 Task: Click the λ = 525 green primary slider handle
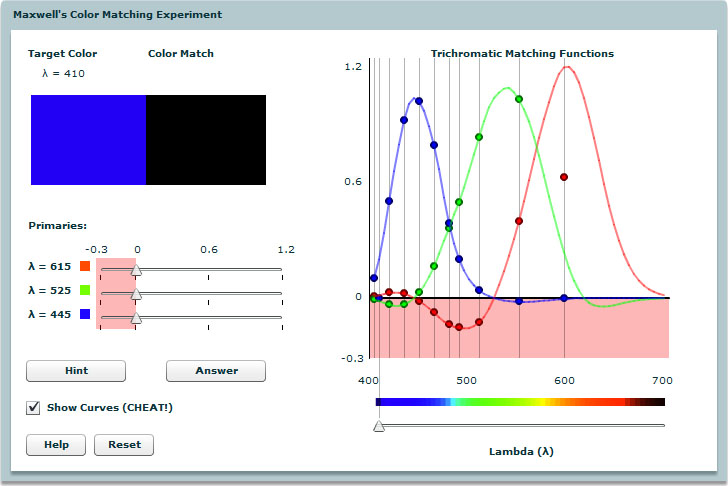[x=137, y=293]
